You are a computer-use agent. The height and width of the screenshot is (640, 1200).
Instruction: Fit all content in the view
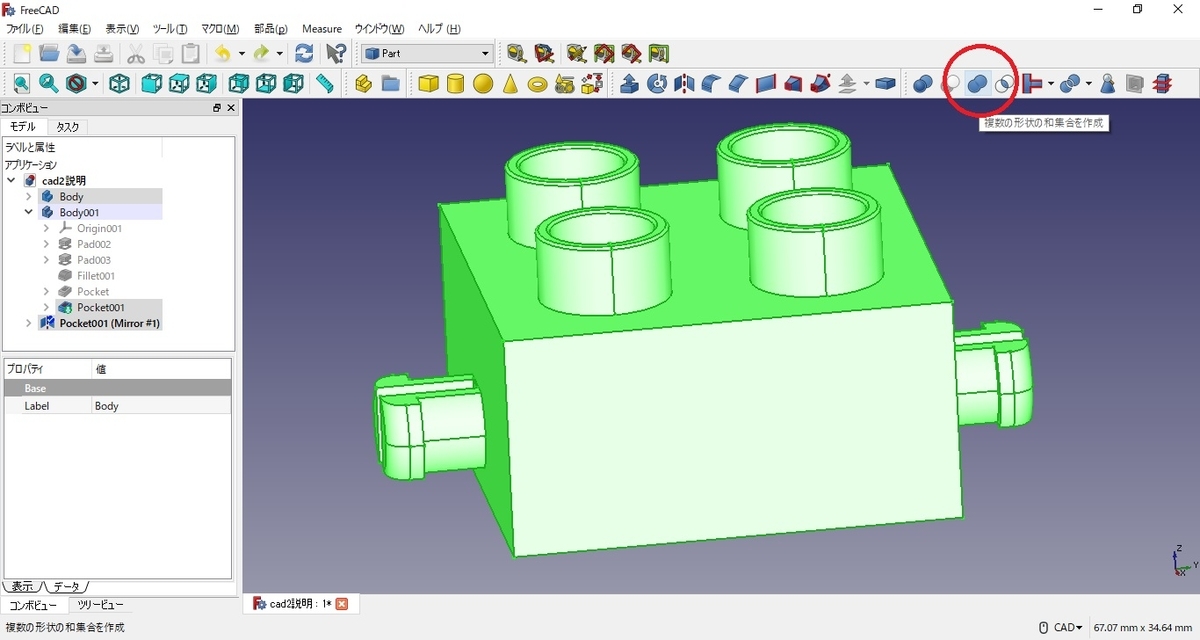(21, 84)
